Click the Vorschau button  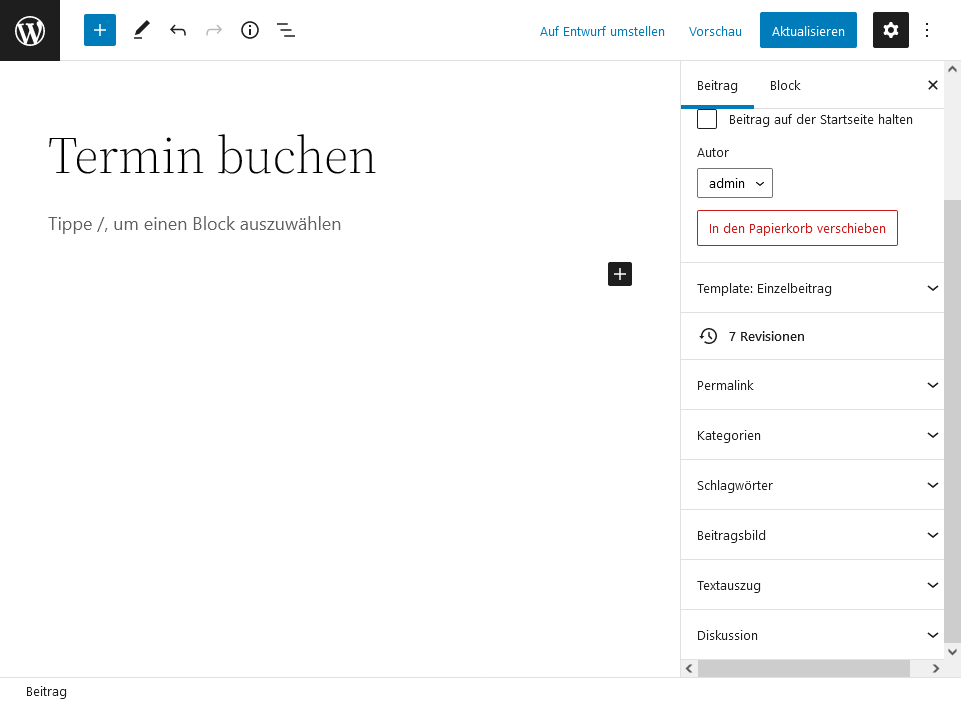pos(715,31)
